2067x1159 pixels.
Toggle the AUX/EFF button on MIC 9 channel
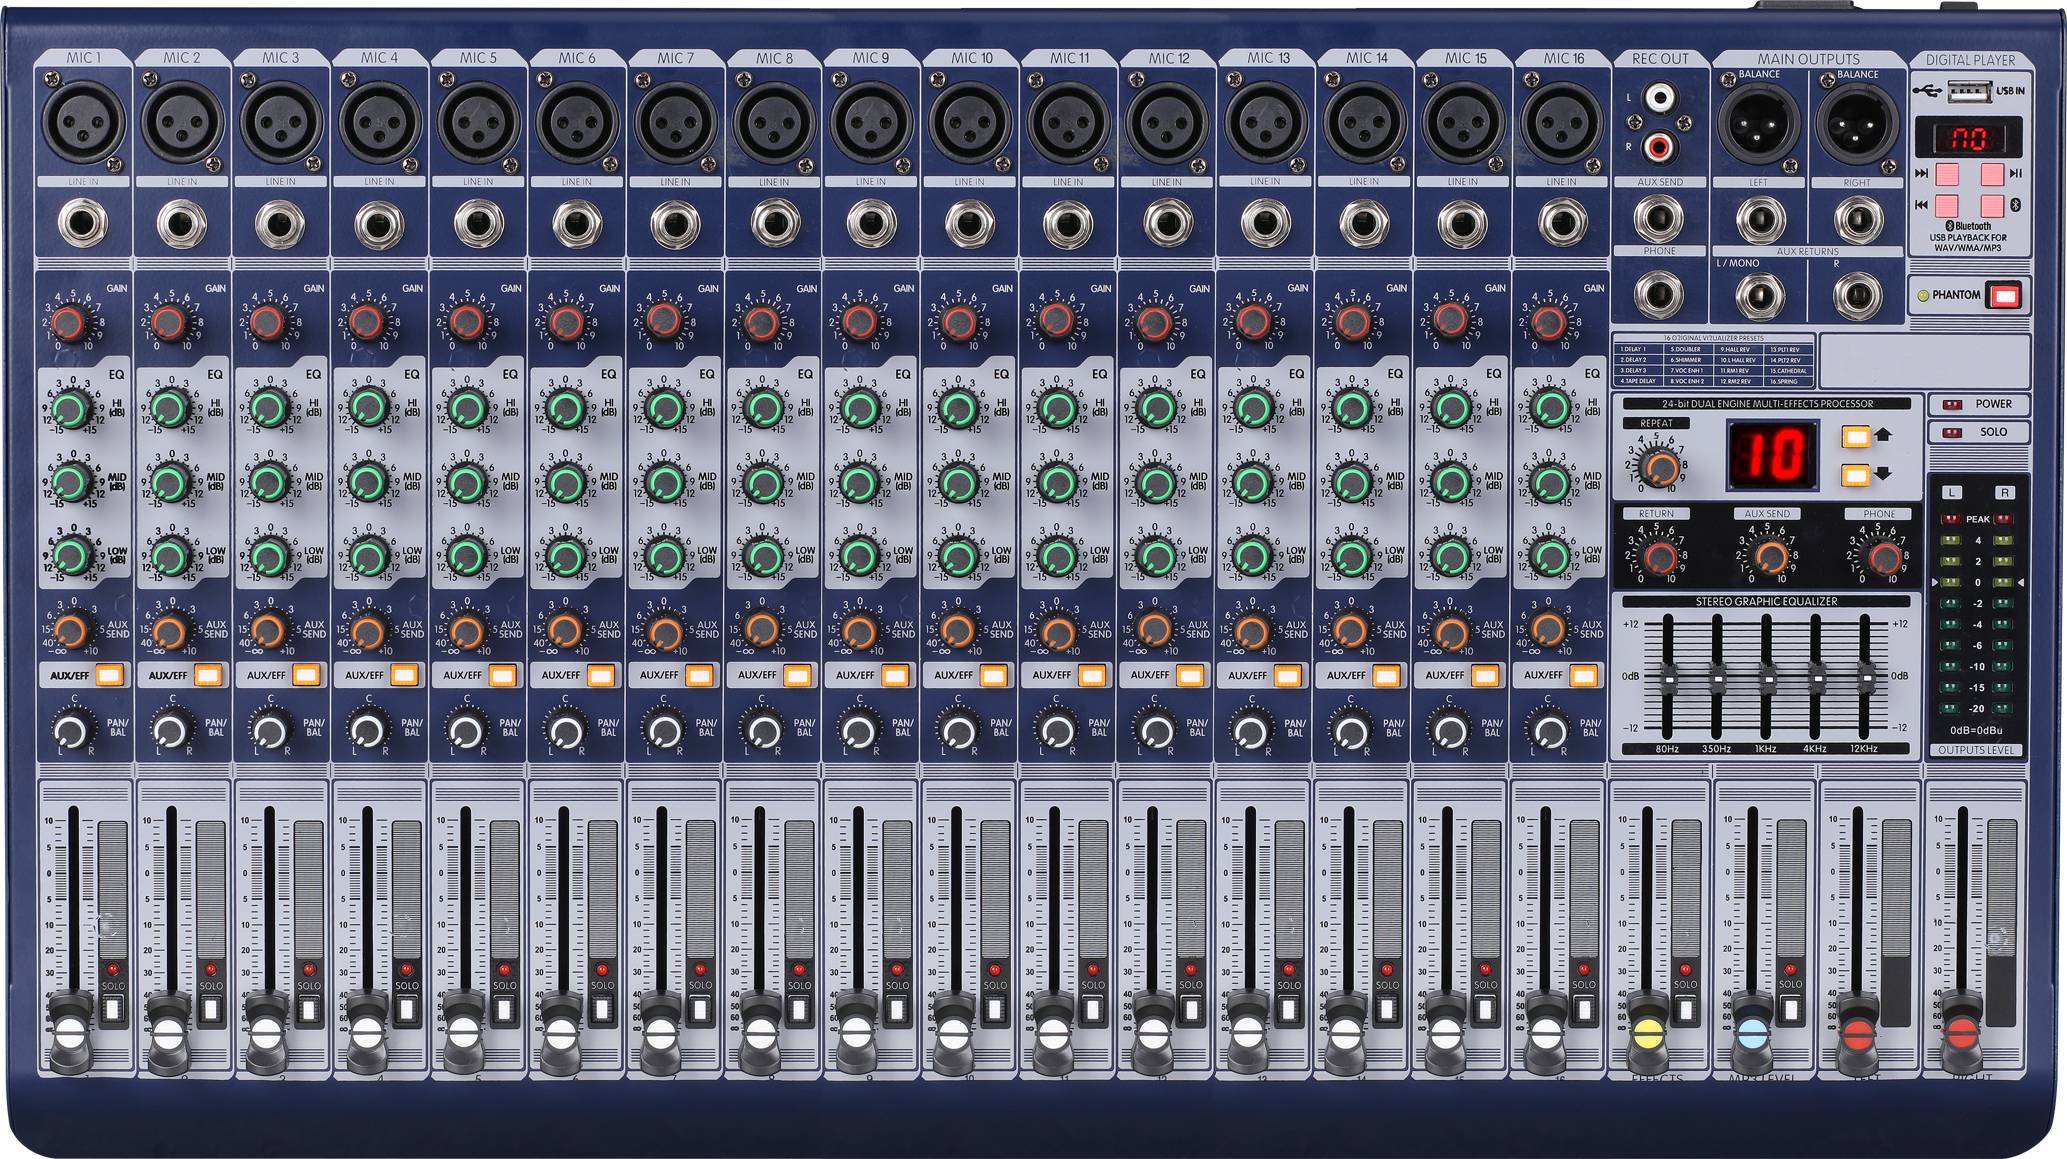[x=895, y=675]
